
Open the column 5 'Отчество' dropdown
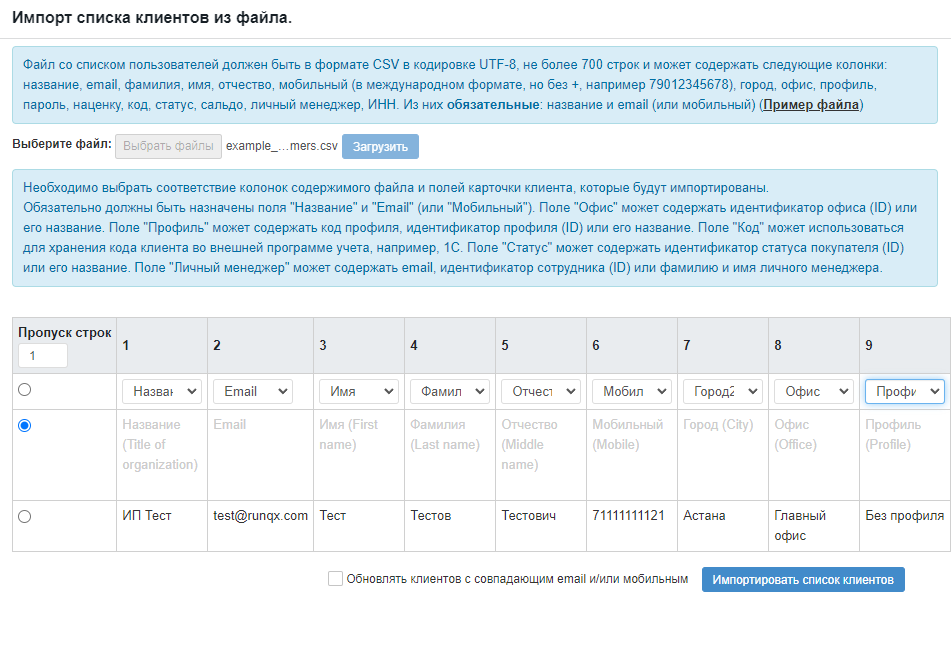coord(540,391)
